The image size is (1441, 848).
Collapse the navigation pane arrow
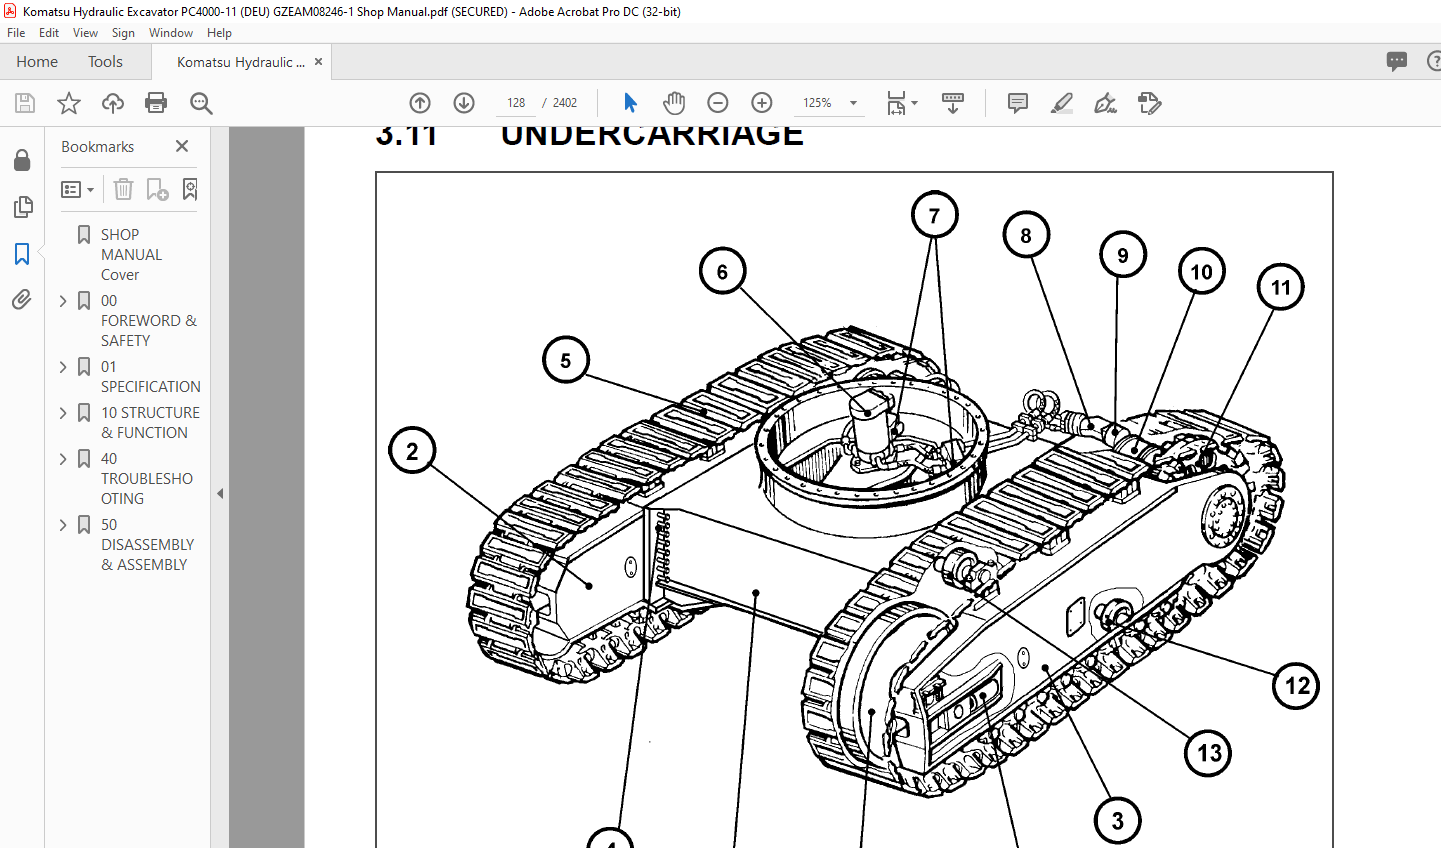coord(220,493)
